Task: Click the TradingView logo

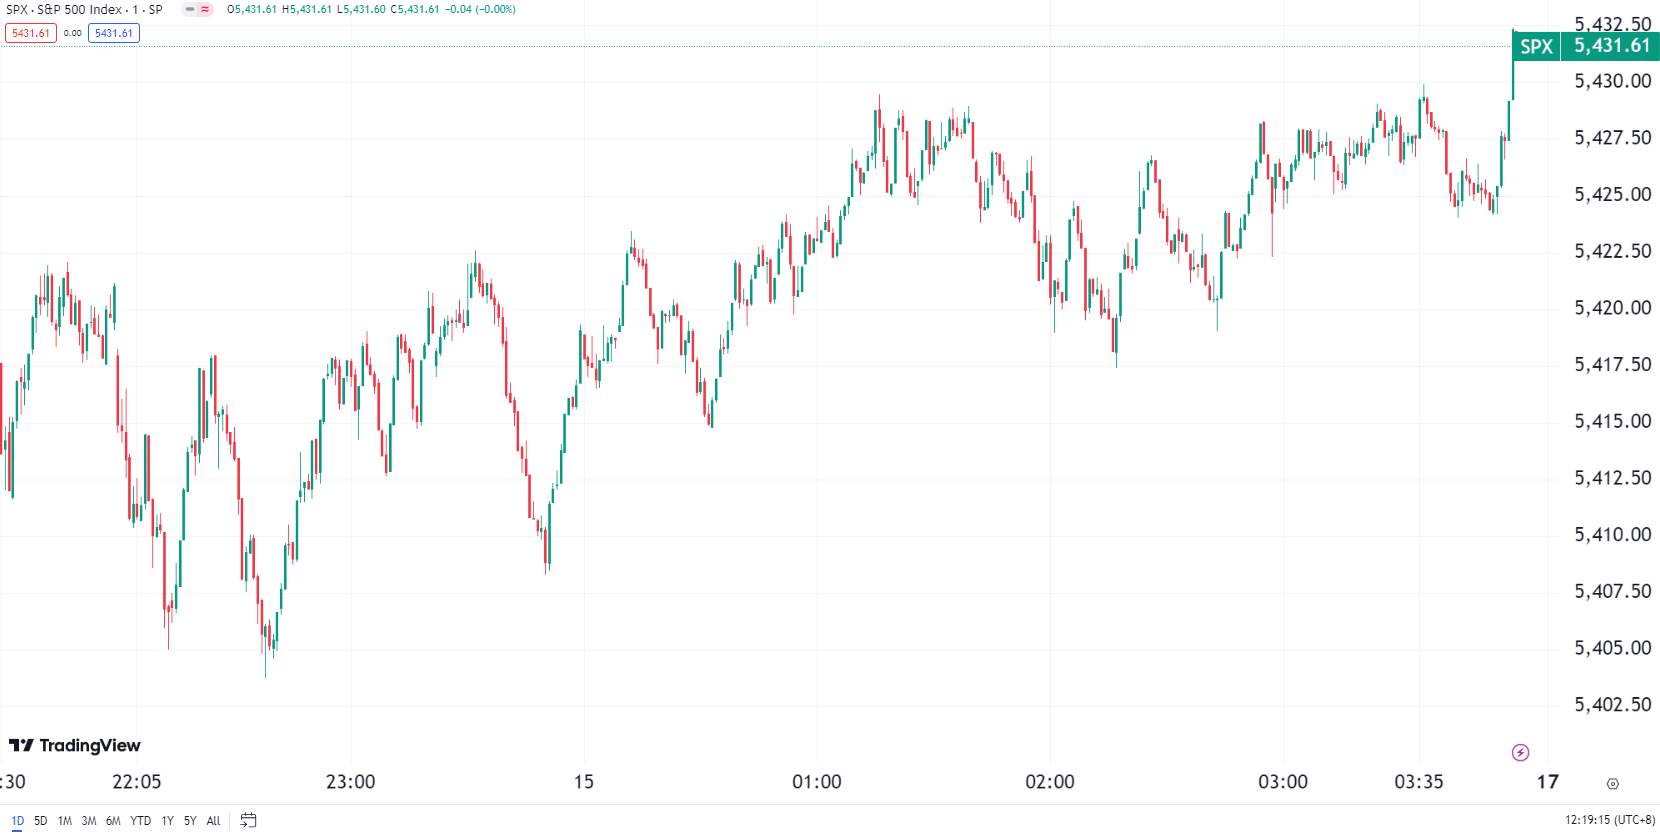Action: [x=74, y=745]
